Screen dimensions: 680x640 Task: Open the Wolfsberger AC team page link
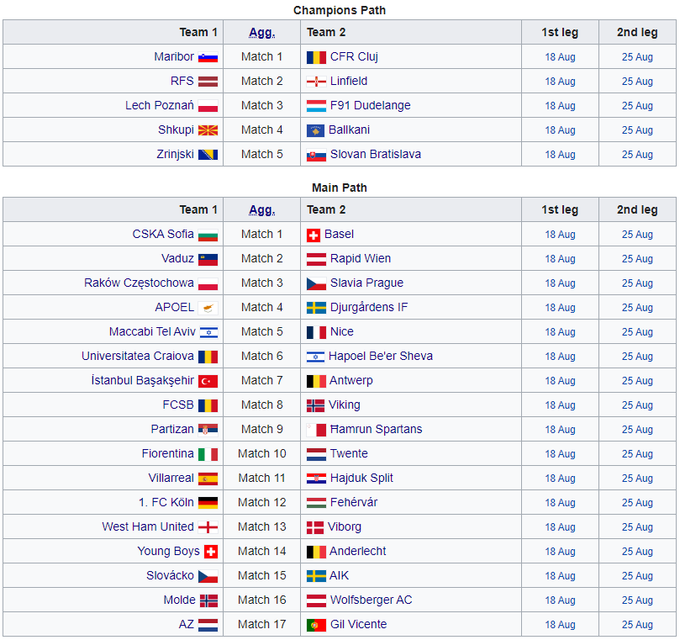point(371,600)
